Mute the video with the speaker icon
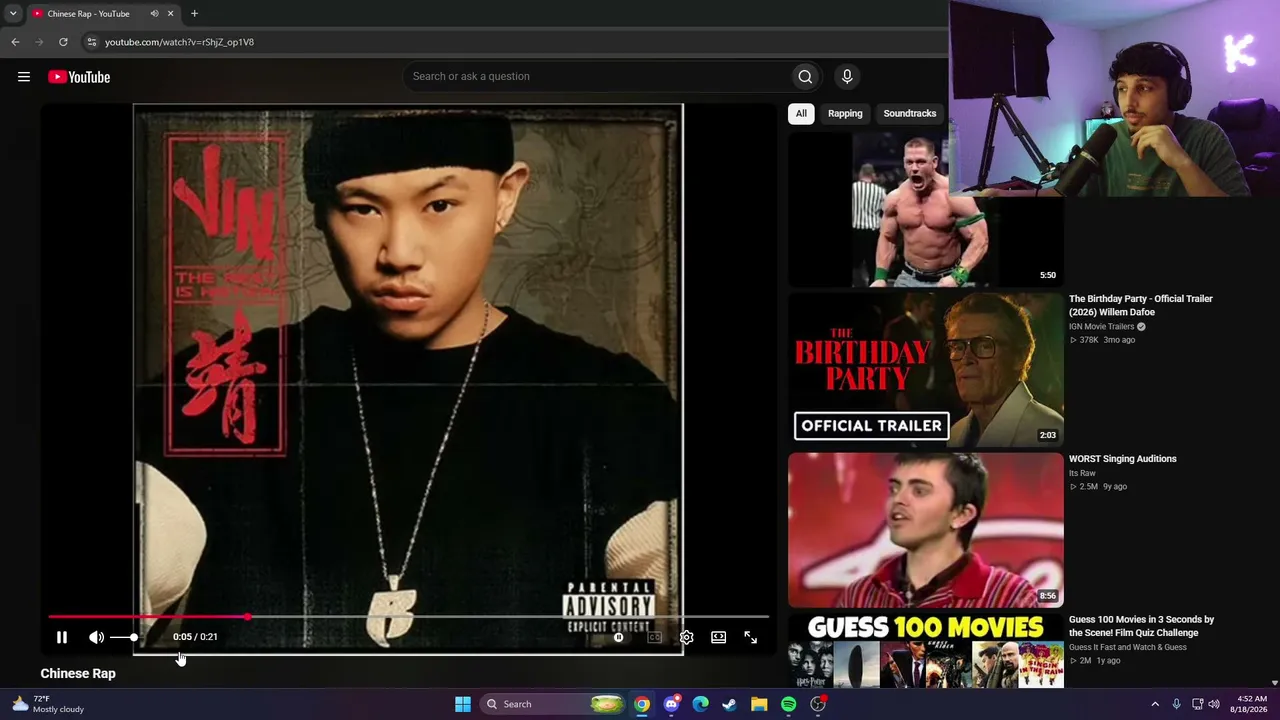Viewport: 1280px width, 720px height. point(96,637)
